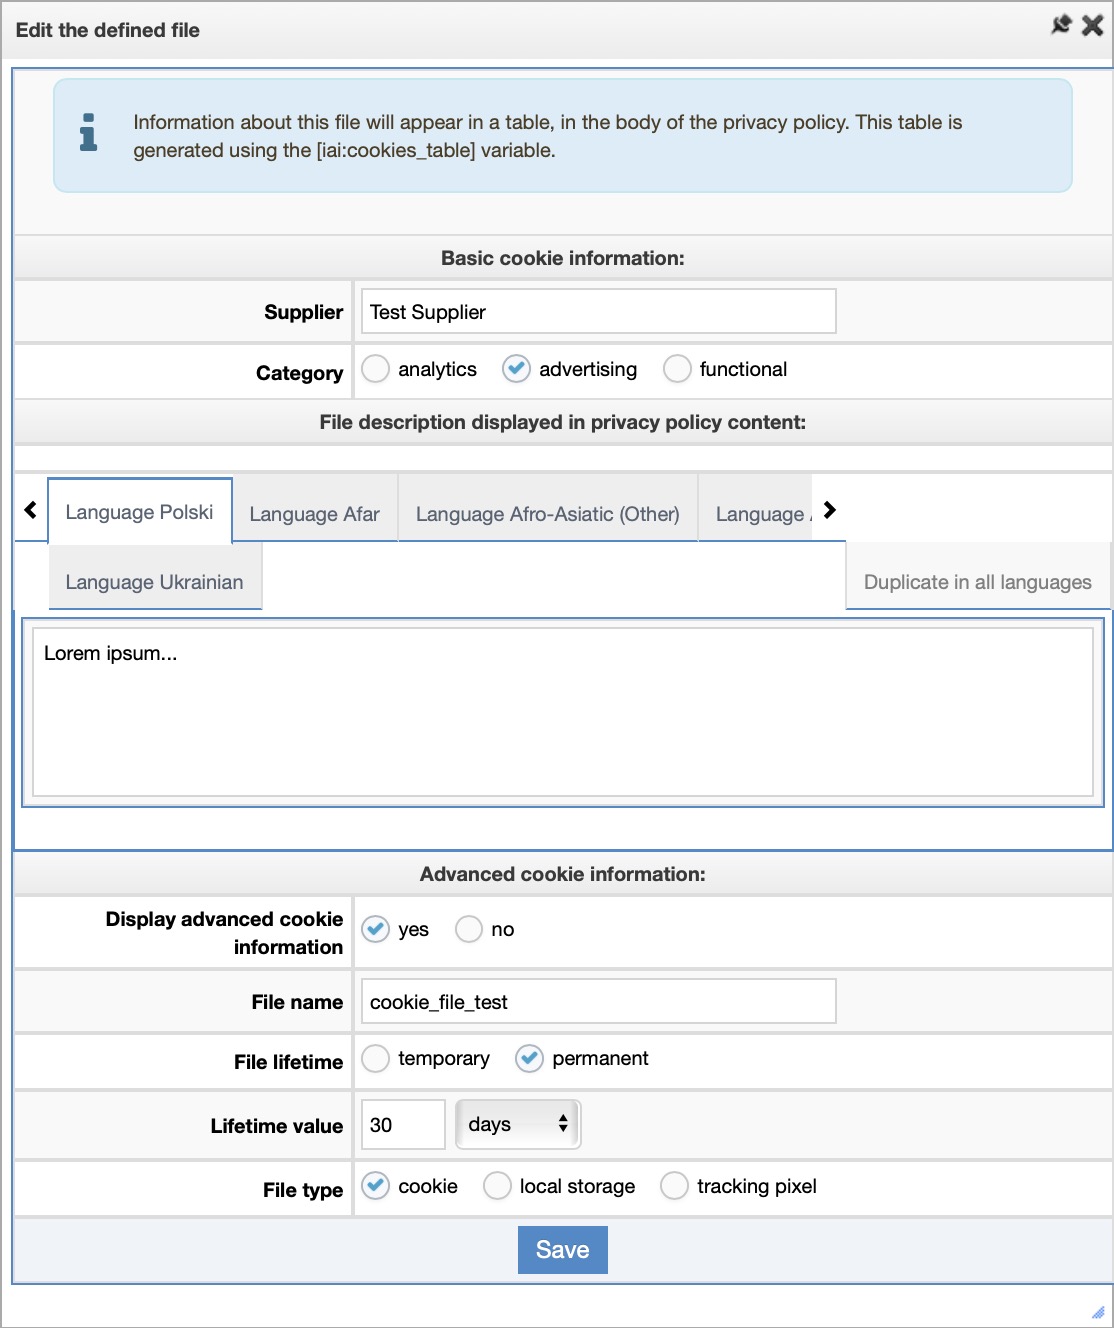Viewport: 1114px width, 1328px height.
Task: Select the functional category
Action: (x=677, y=369)
